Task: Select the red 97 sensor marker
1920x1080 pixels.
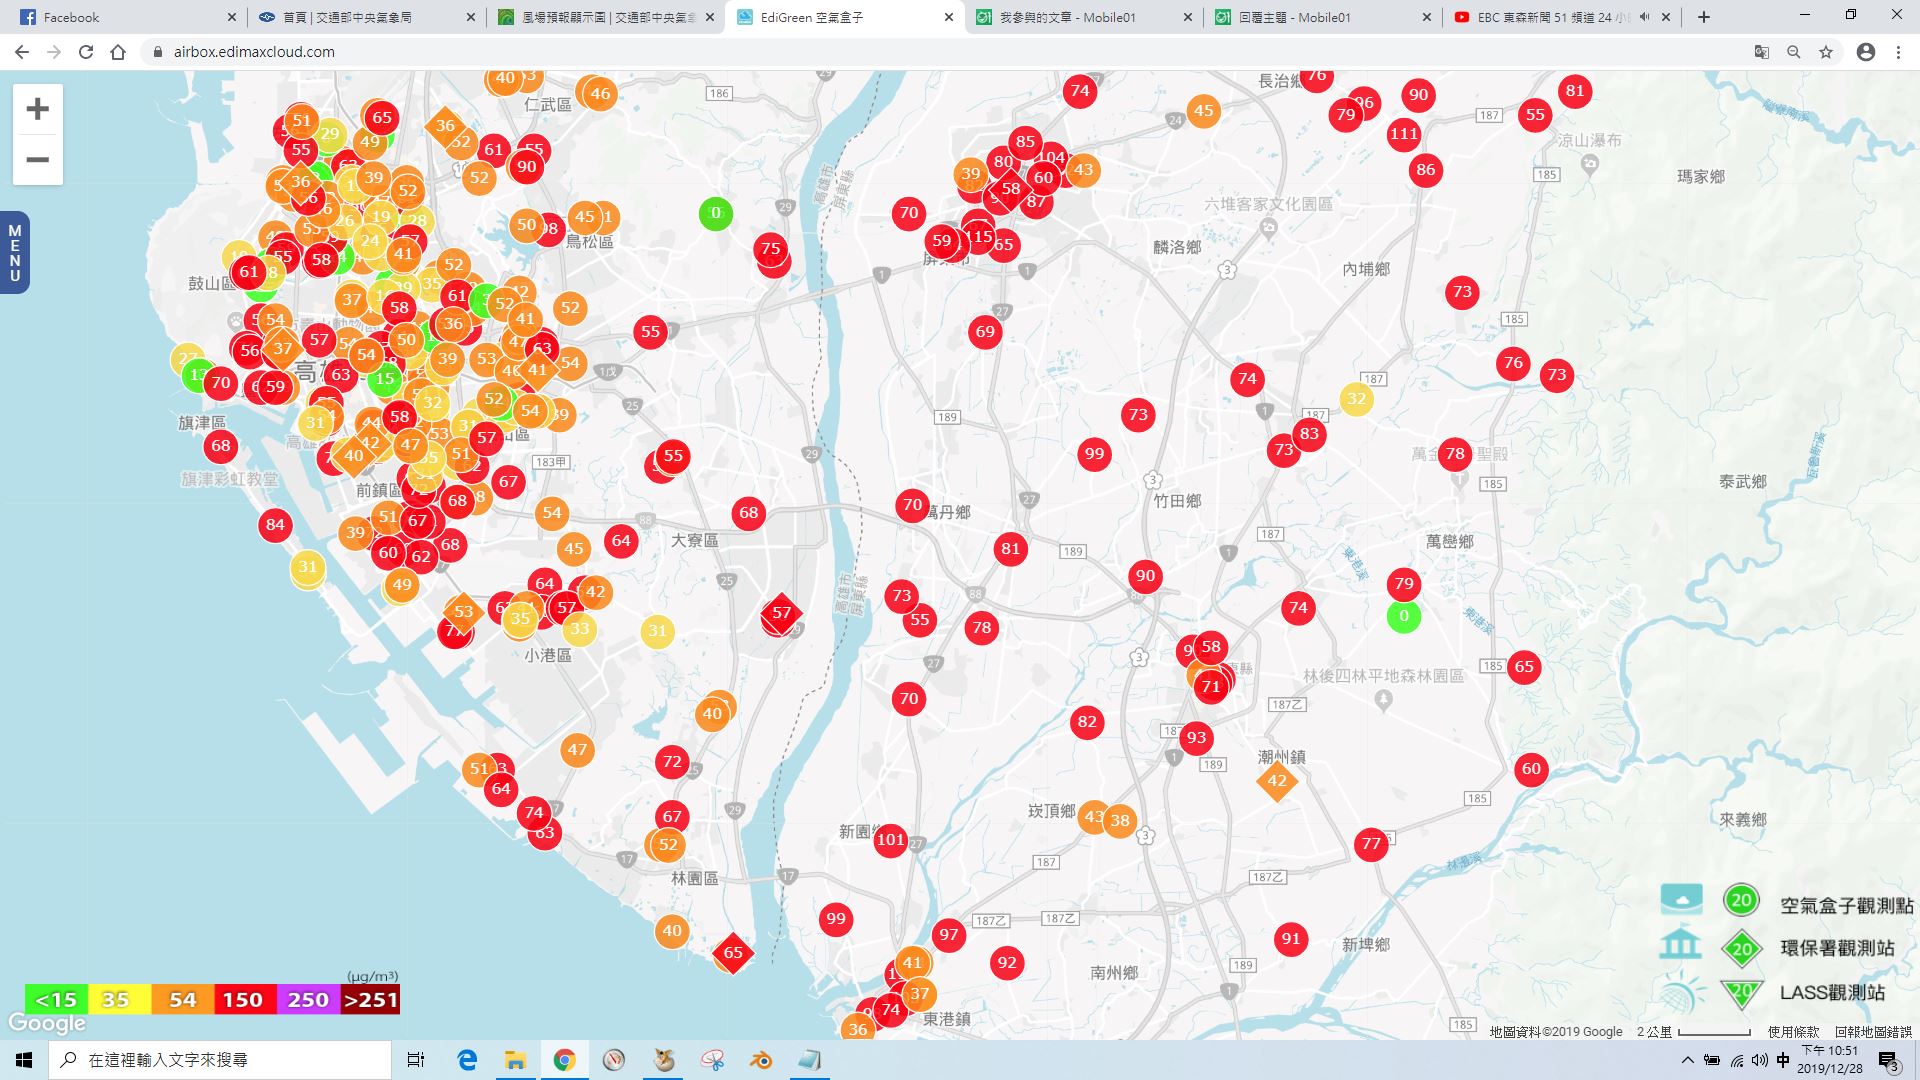Action: [x=948, y=935]
